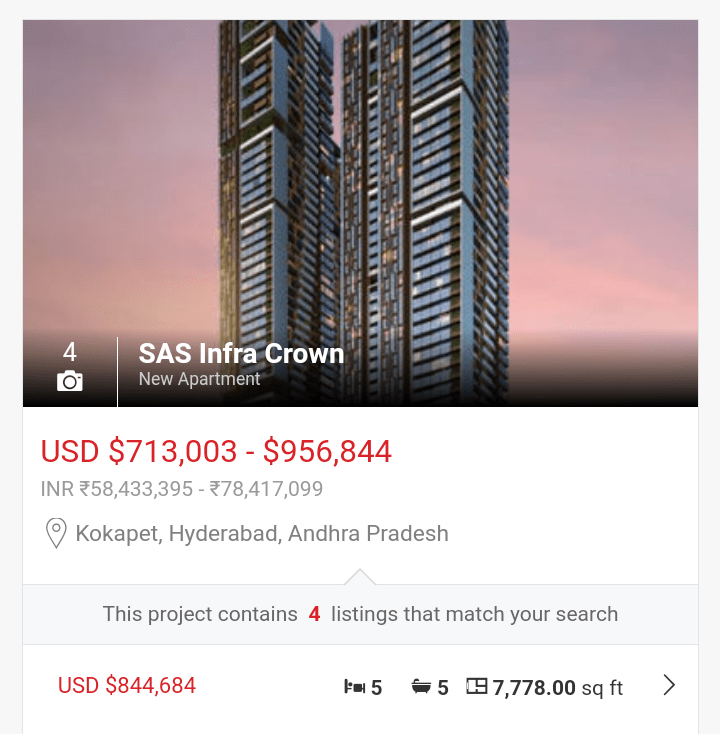Viewport: 720px width, 734px height.
Task: Open Kokapet, Hyderabad, Andhra Pradesh location
Action: point(262,533)
